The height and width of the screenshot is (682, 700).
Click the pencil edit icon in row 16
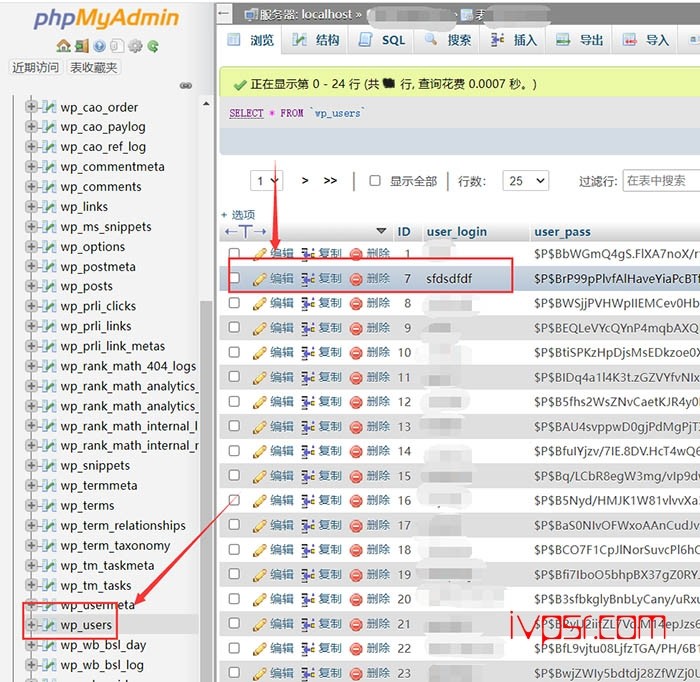point(259,501)
